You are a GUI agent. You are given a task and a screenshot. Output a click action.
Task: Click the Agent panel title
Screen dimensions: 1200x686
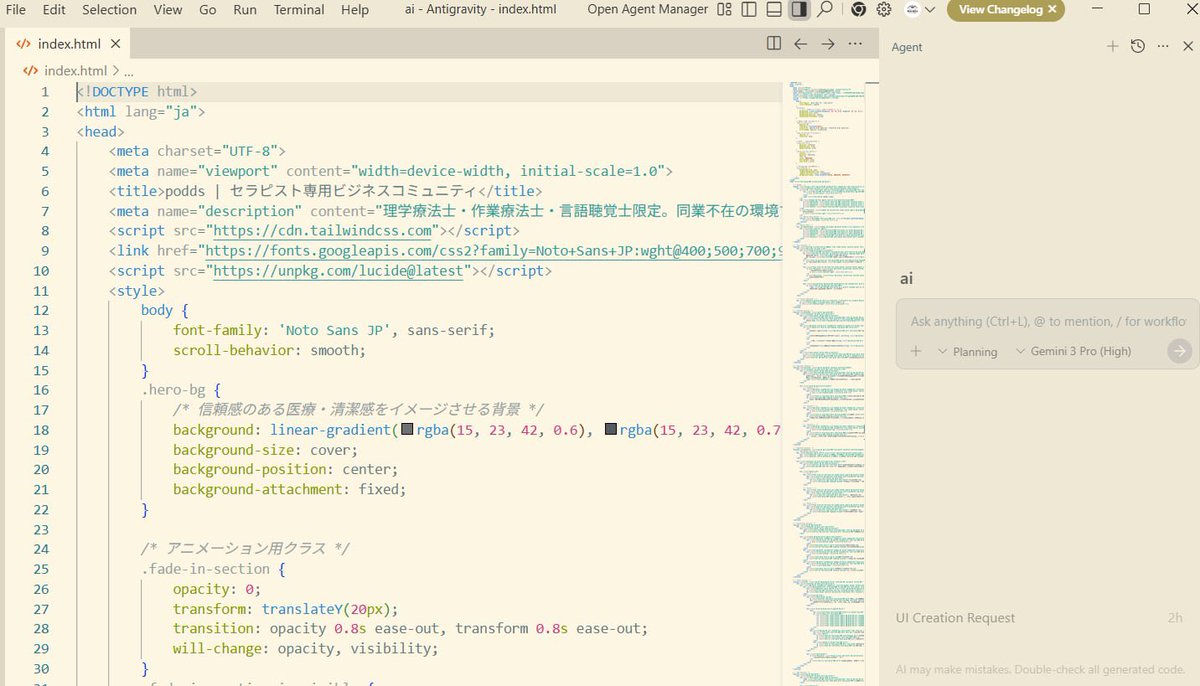point(907,47)
